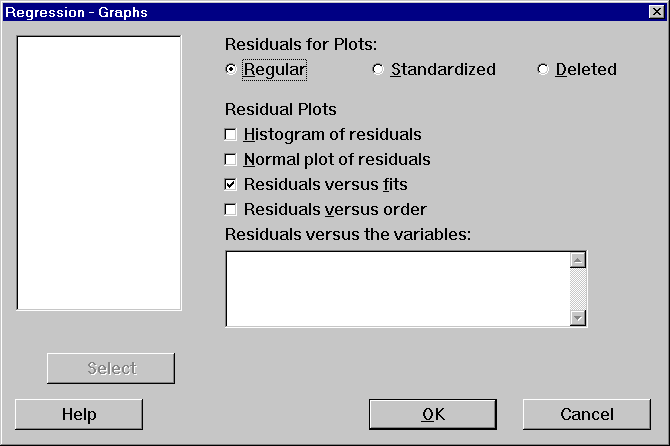Choose Standardized residuals for plots
The width and height of the screenshot is (670, 446).
pyautogui.click(x=378, y=69)
